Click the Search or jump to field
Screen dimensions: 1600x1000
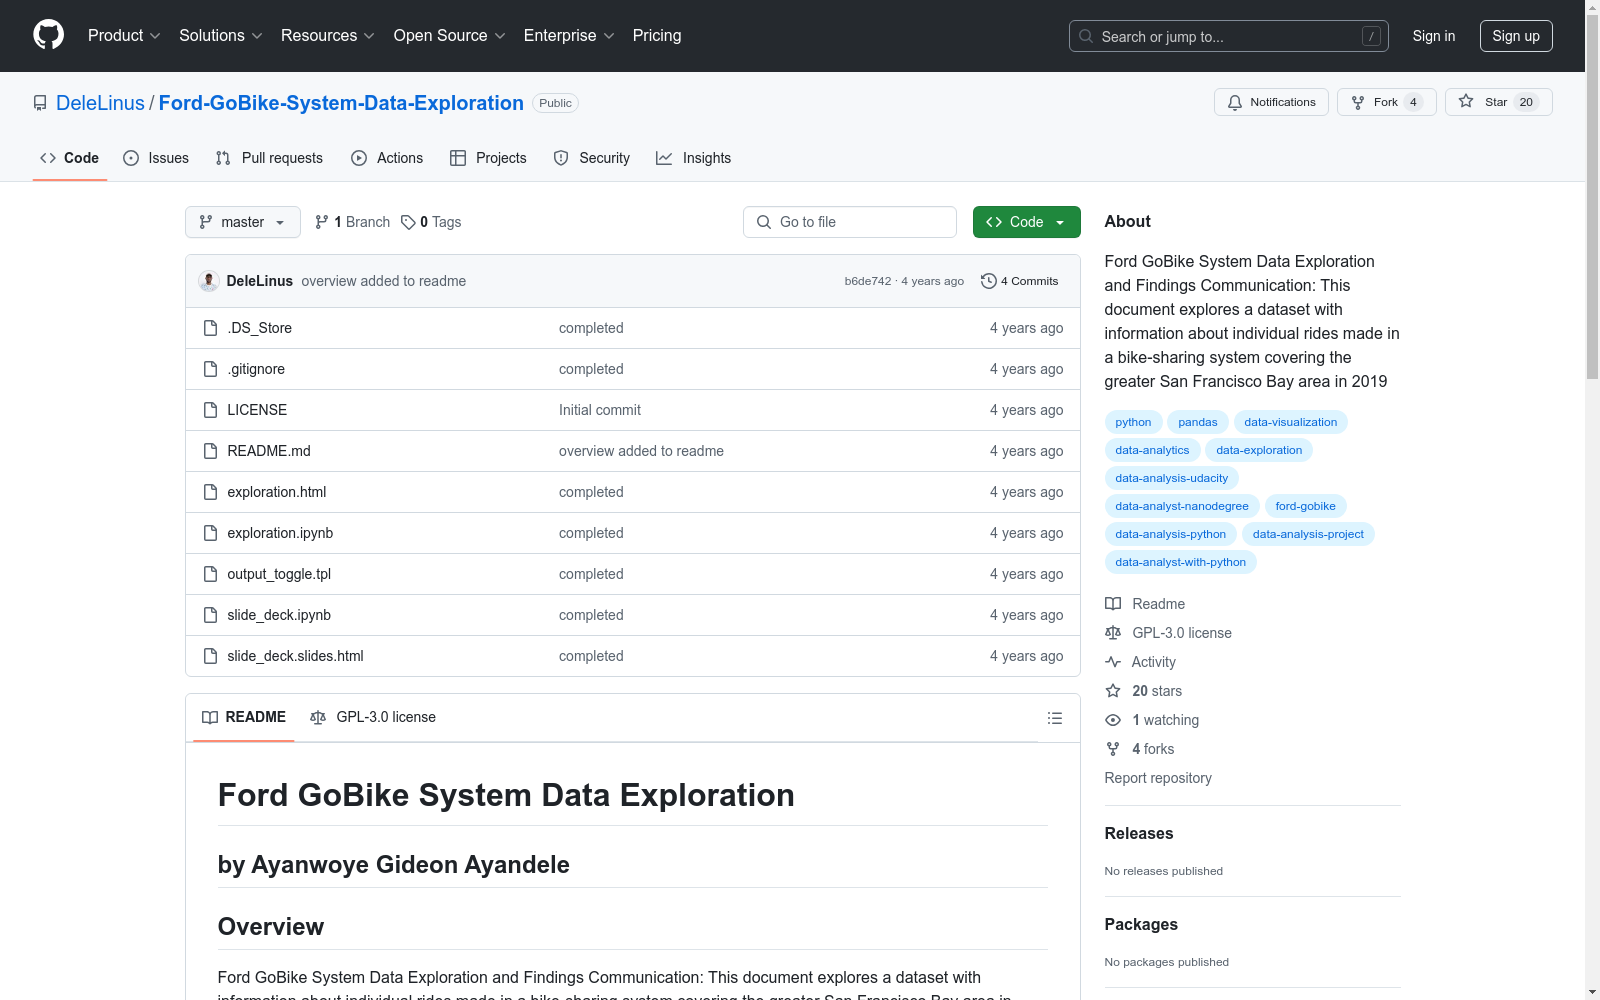click(1229, 36)
